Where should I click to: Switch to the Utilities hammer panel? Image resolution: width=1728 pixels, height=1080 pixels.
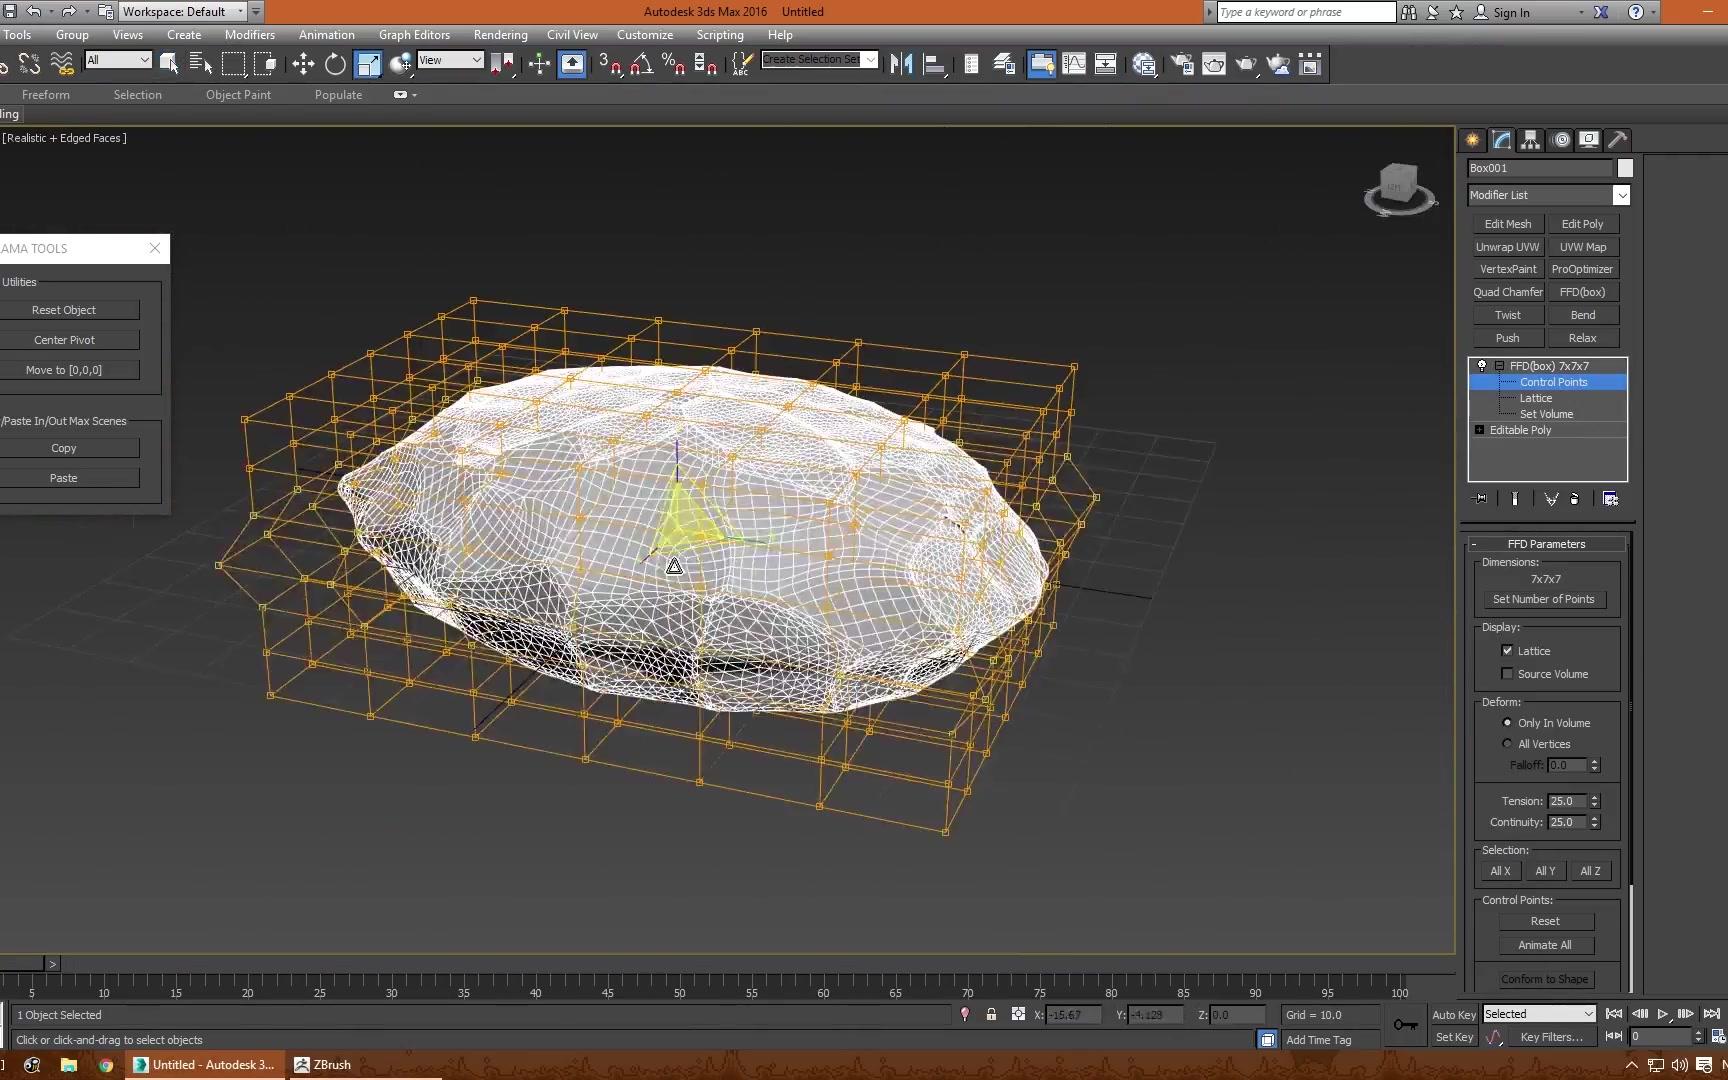click(1618, 140)
